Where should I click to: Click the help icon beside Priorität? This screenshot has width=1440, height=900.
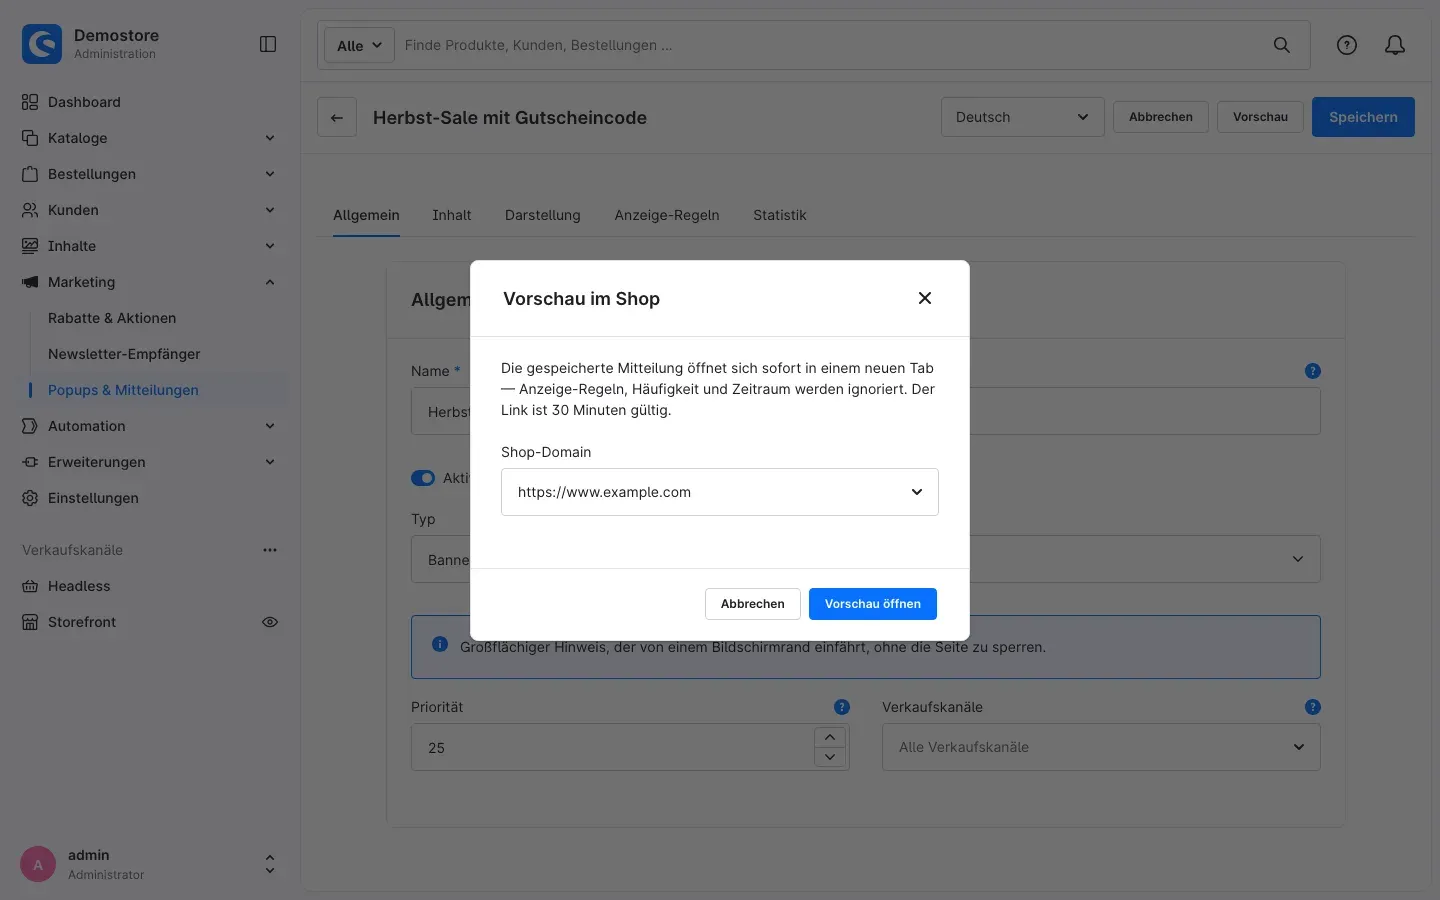(842, 707)
